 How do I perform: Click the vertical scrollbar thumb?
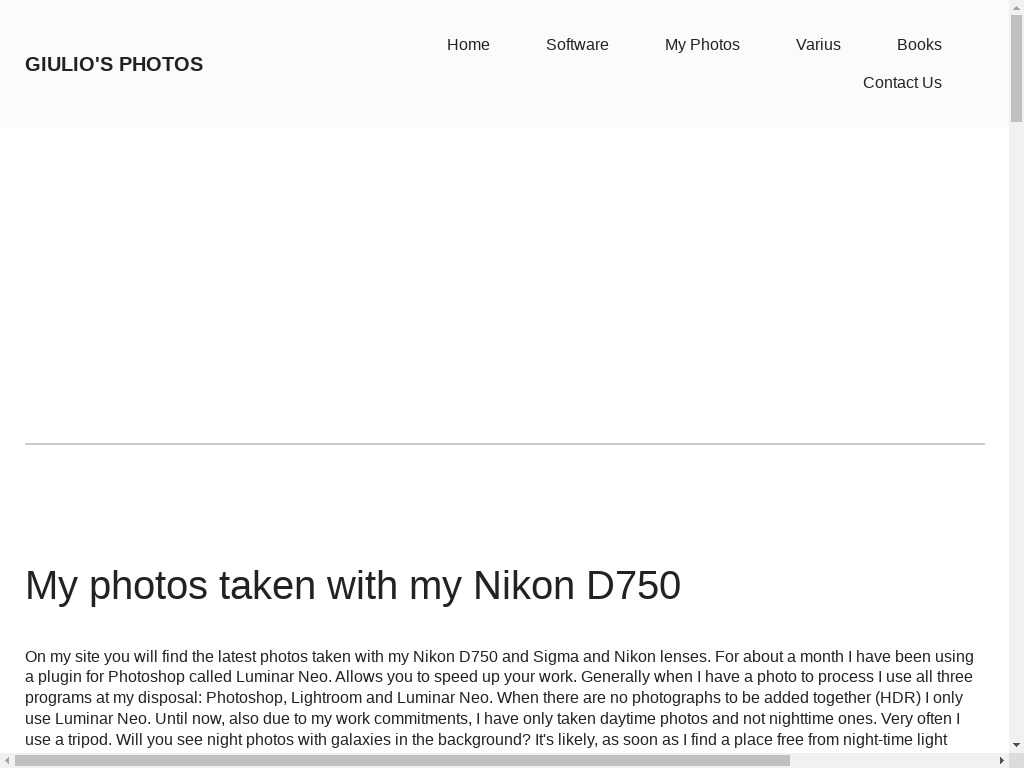(1016, 66)
